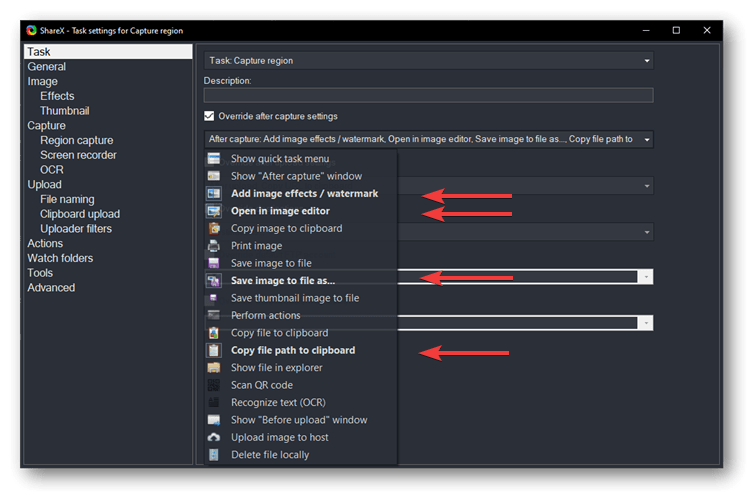Viewport: 750px width, 495px height.
Task: Toggle Open in image editor entry
Action: 301,211
